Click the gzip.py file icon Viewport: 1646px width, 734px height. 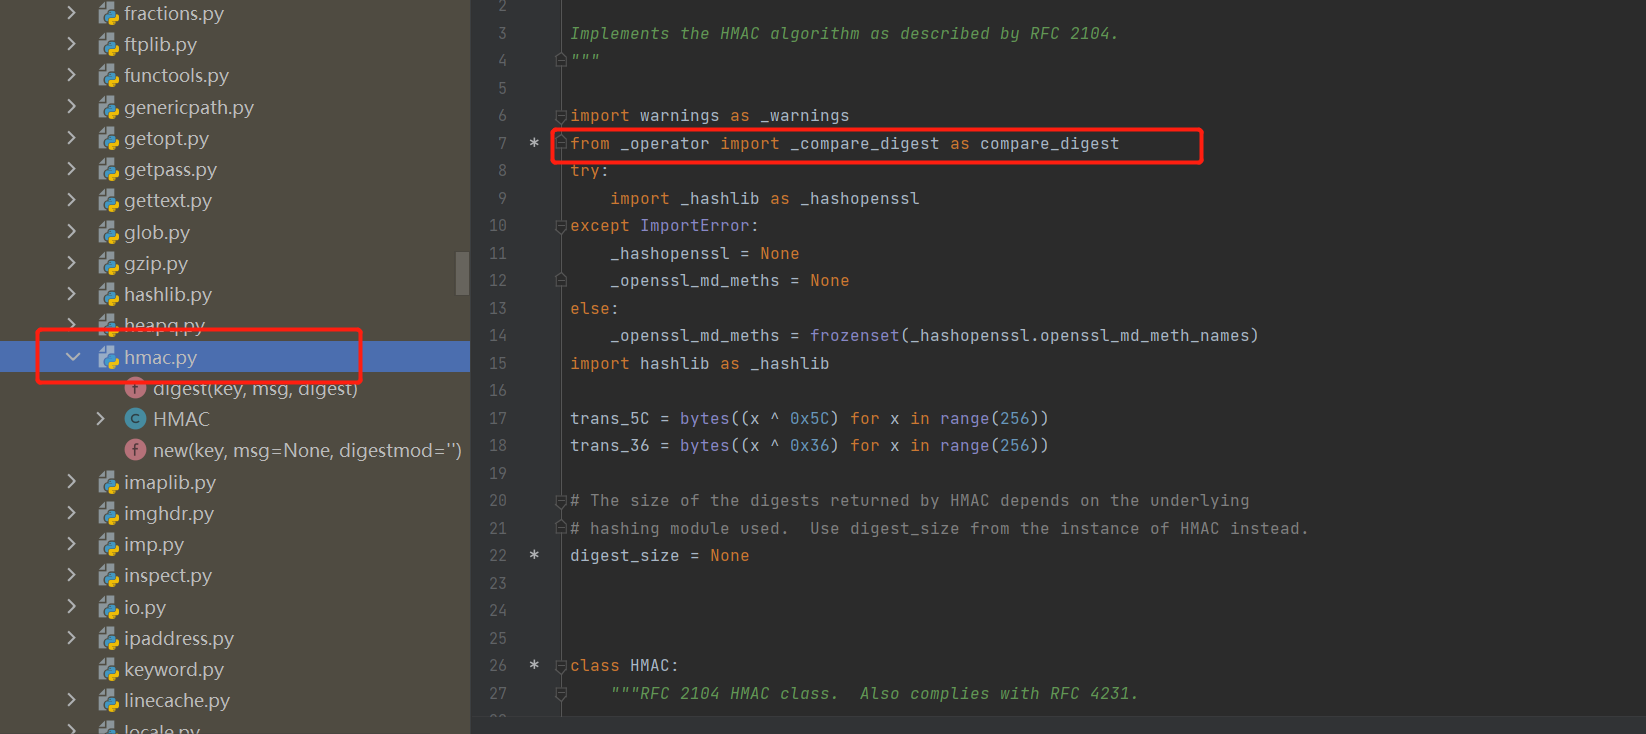coord(108,264)
